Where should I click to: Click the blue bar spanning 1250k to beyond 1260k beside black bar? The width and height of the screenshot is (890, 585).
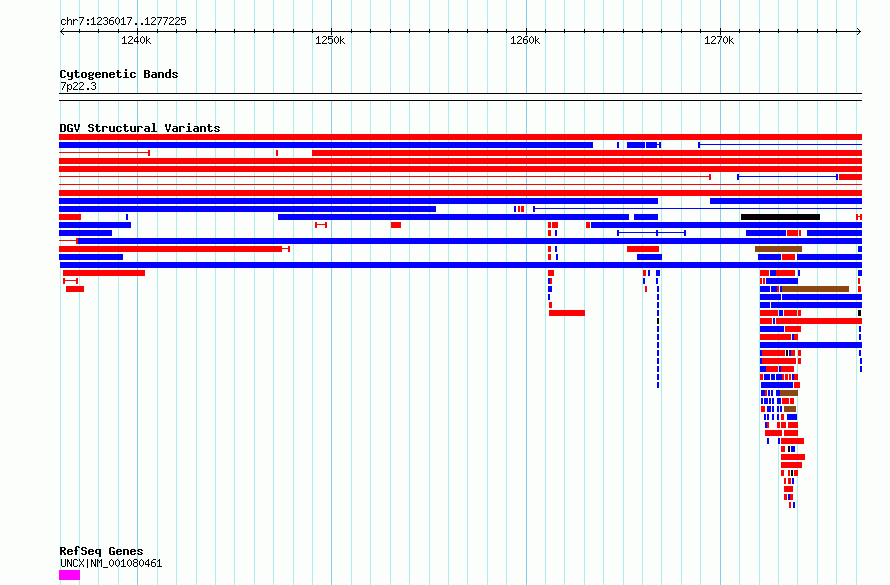click(x=454, y=217)
